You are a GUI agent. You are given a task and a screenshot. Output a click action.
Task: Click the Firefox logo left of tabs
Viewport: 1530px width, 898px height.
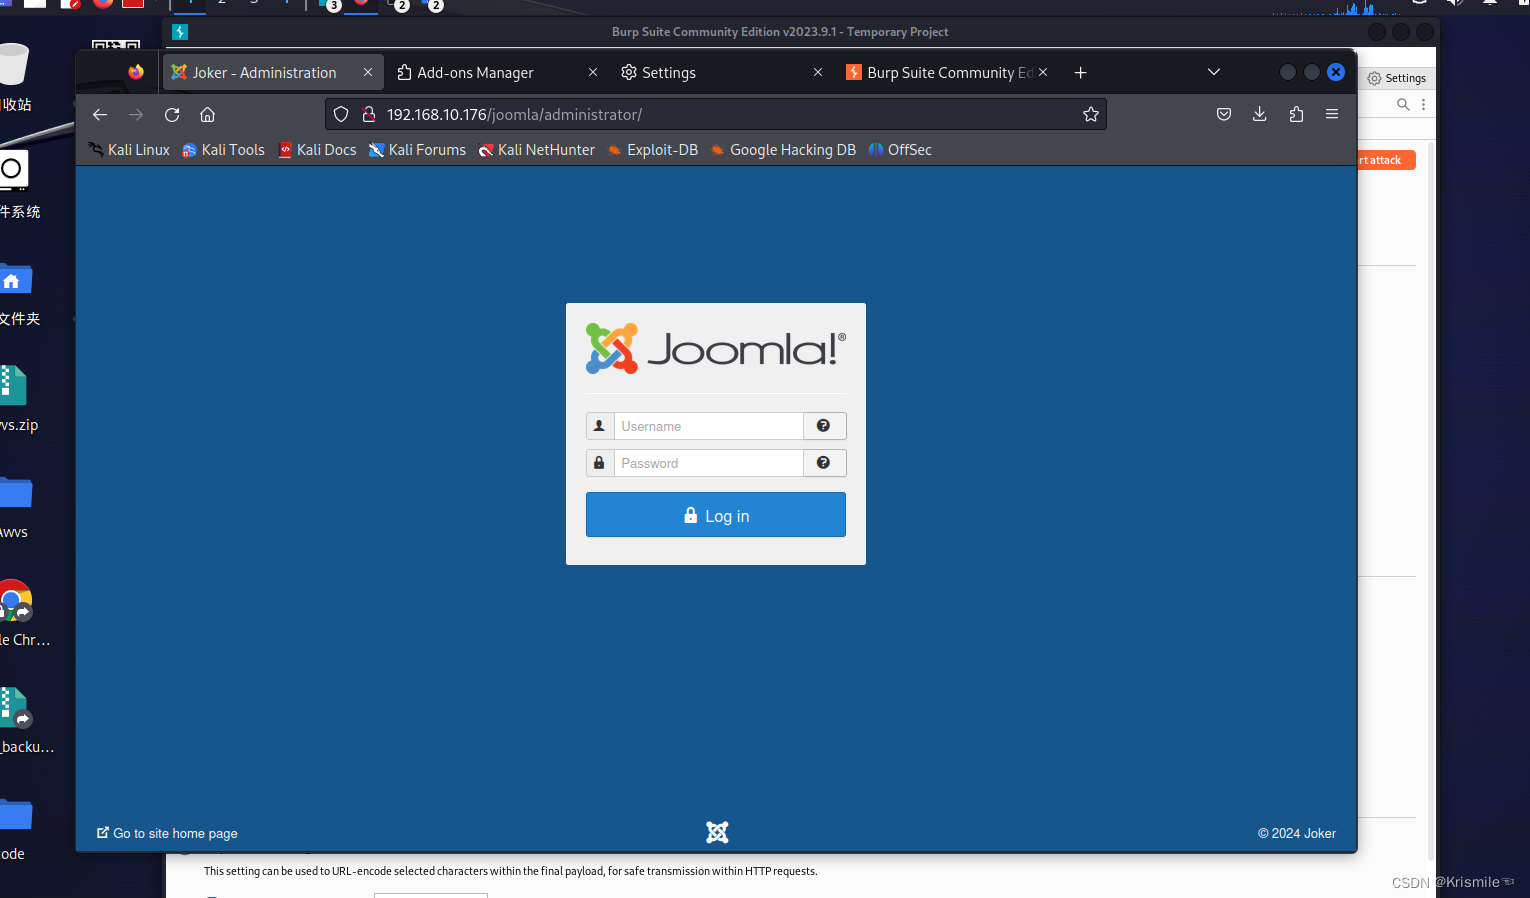pyautogui.click(x=136, y=72)
